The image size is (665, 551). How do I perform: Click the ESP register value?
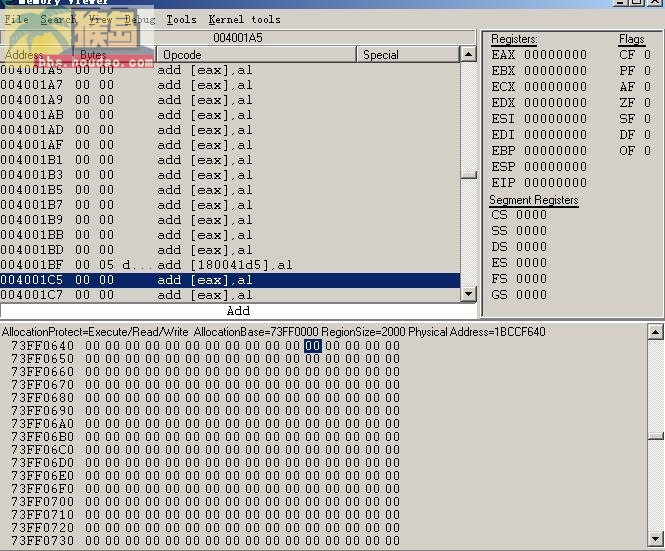click(555, 167)
